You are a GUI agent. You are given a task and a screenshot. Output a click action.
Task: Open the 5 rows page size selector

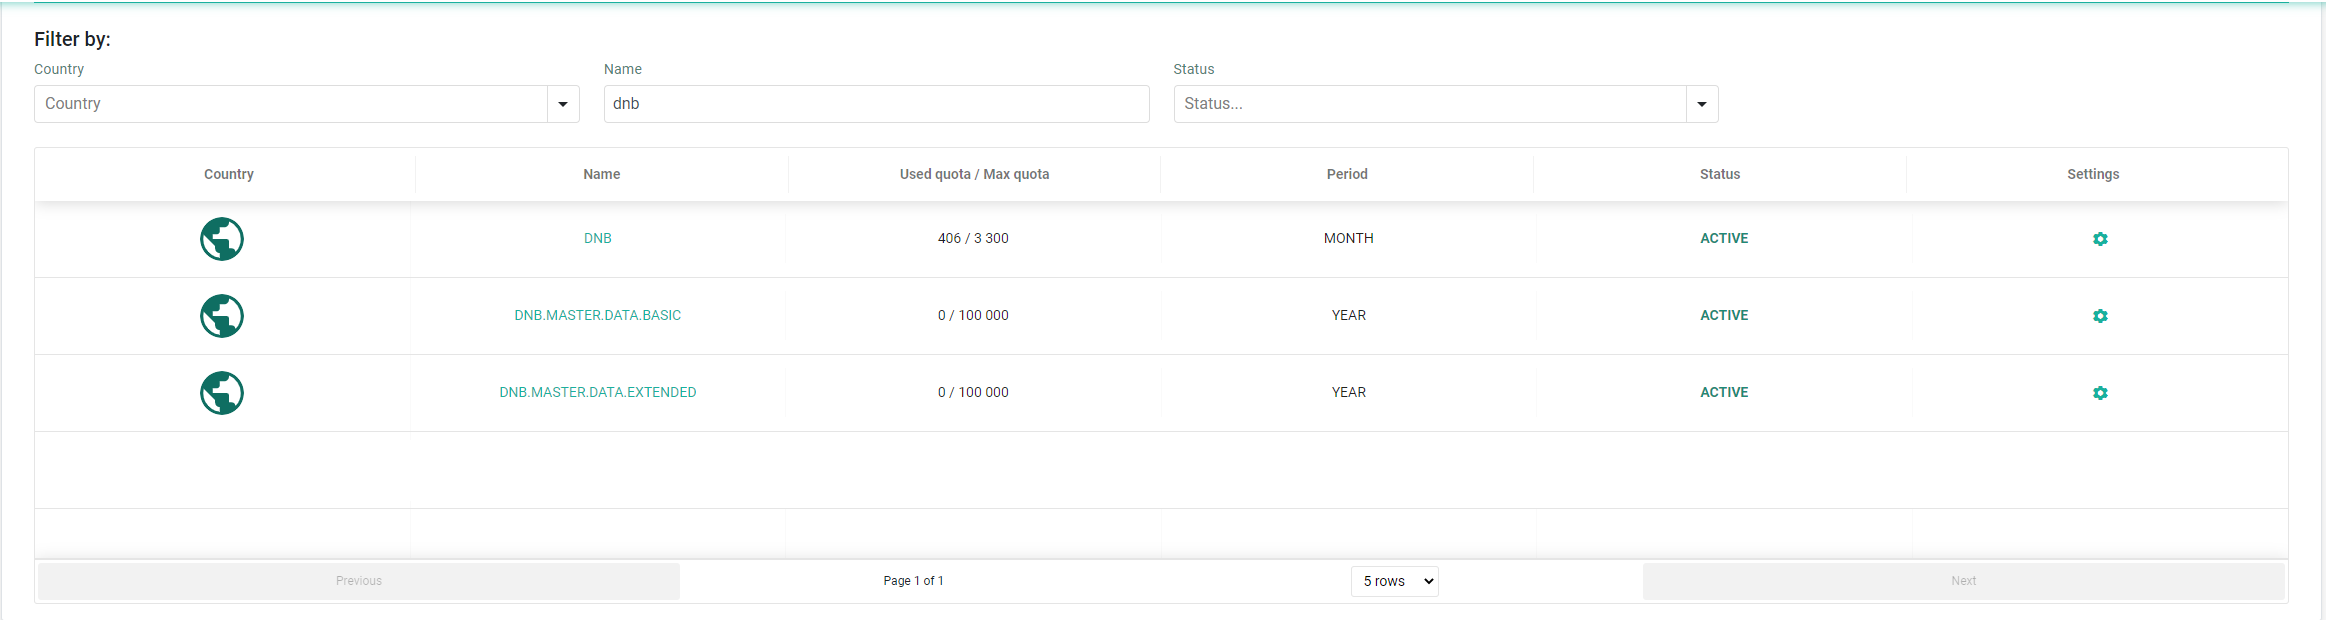tap(1395, 581)
